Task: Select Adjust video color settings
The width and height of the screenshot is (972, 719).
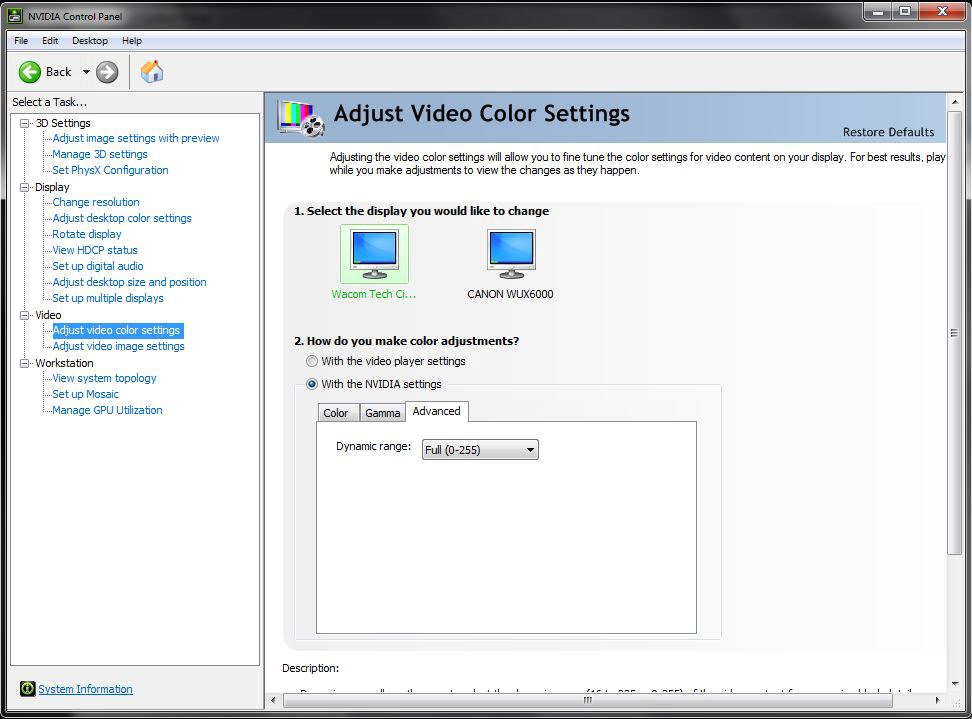Action: click(x=117, y=330)
